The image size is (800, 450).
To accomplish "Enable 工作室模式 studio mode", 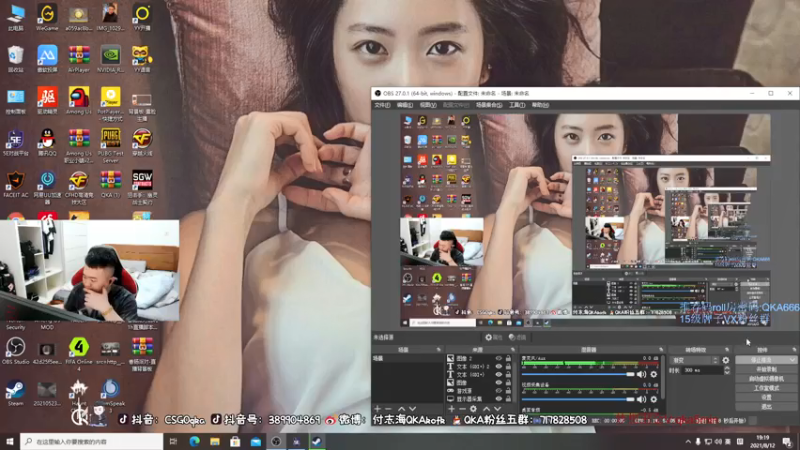I will [x=766, y=388].
